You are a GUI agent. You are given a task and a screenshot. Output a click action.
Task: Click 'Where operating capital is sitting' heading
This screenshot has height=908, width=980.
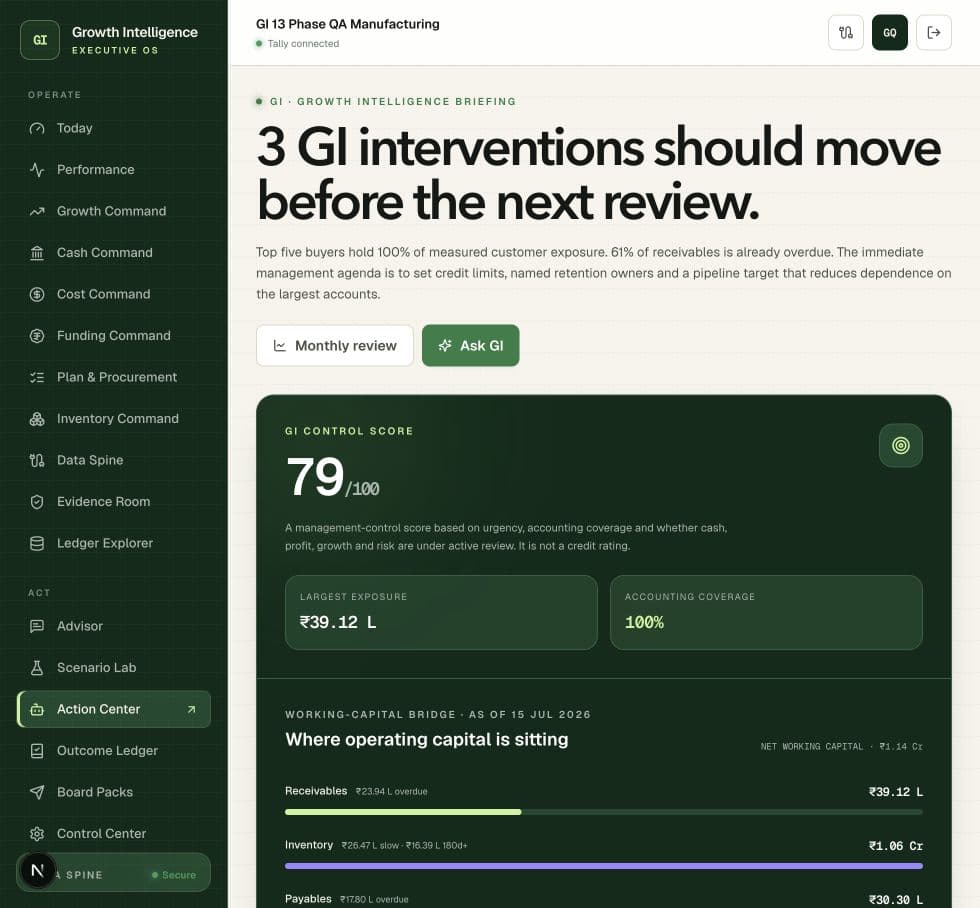(x=427, y=739)
